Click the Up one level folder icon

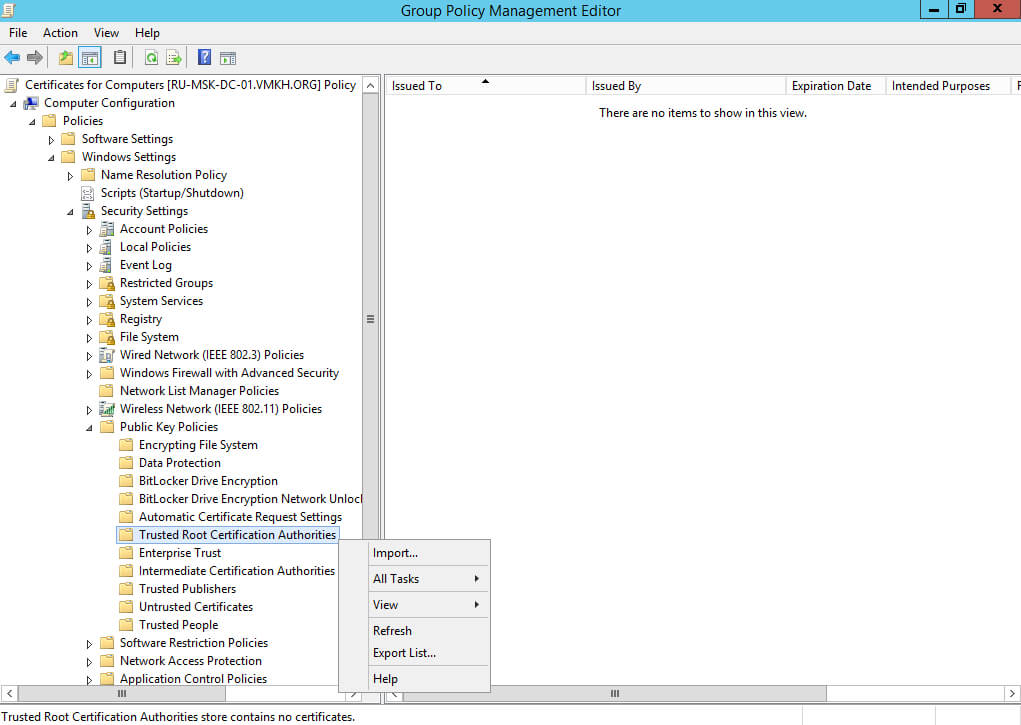[x=66, y=58]
